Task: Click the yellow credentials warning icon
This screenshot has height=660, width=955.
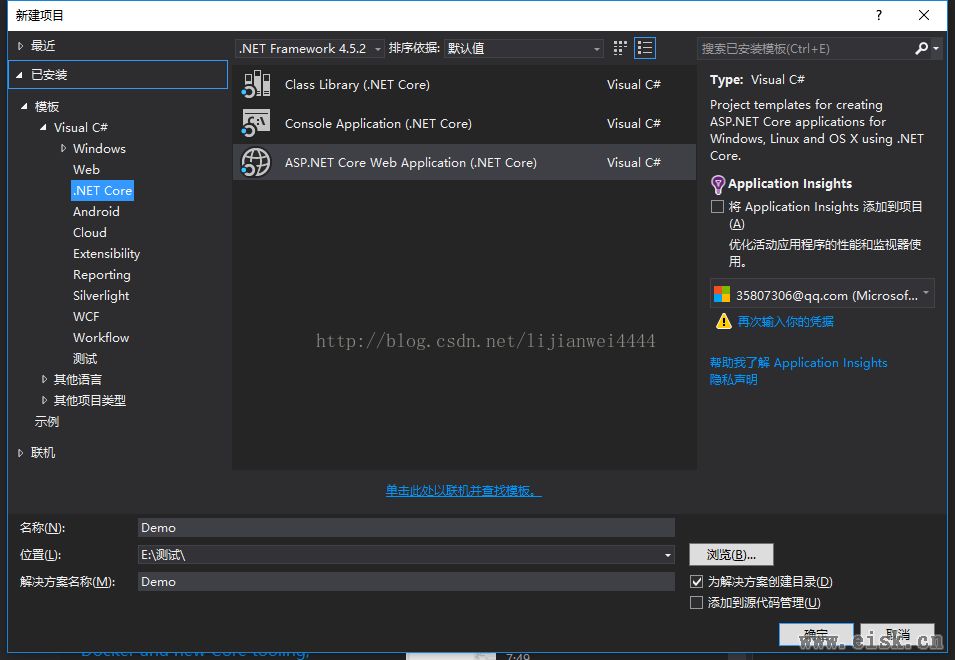Action: [724, 321]
